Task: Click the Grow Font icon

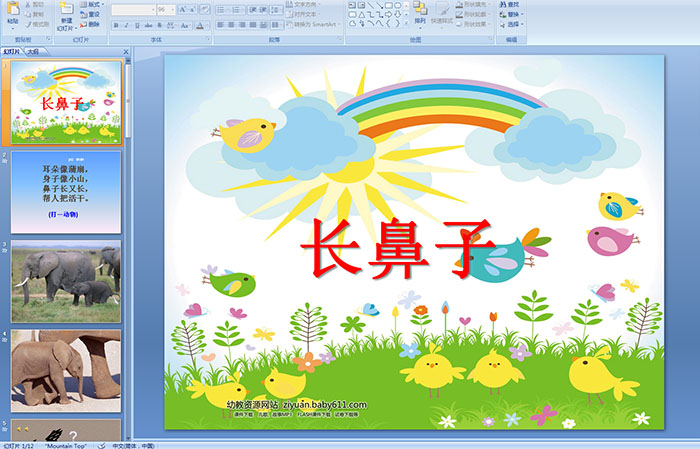Action: (x=183, y=9)
